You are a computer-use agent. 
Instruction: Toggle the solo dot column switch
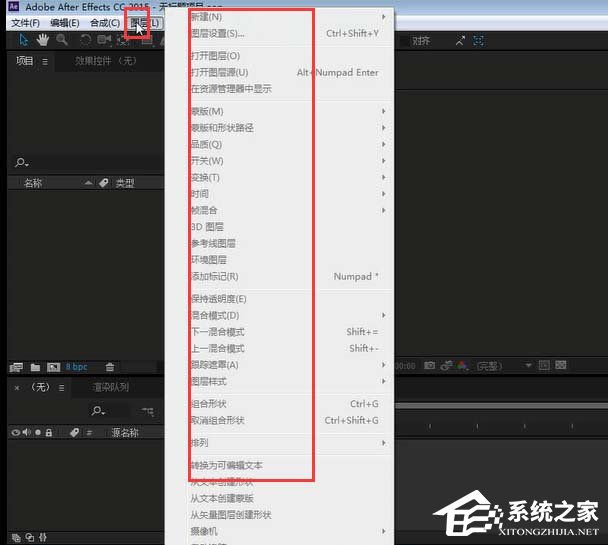38,433
